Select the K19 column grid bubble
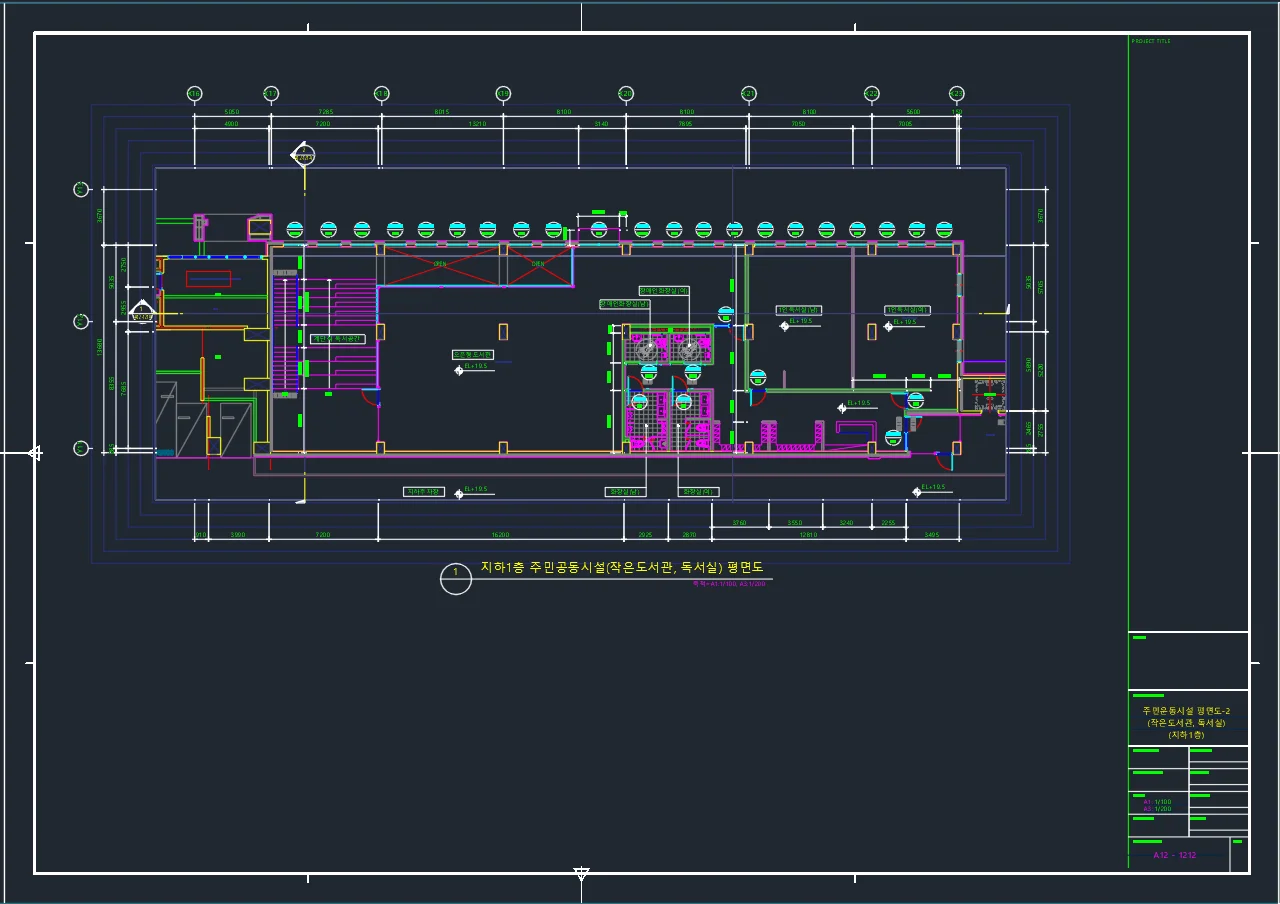The width and height of the screenshot is (1280, 904). [504, 94]
